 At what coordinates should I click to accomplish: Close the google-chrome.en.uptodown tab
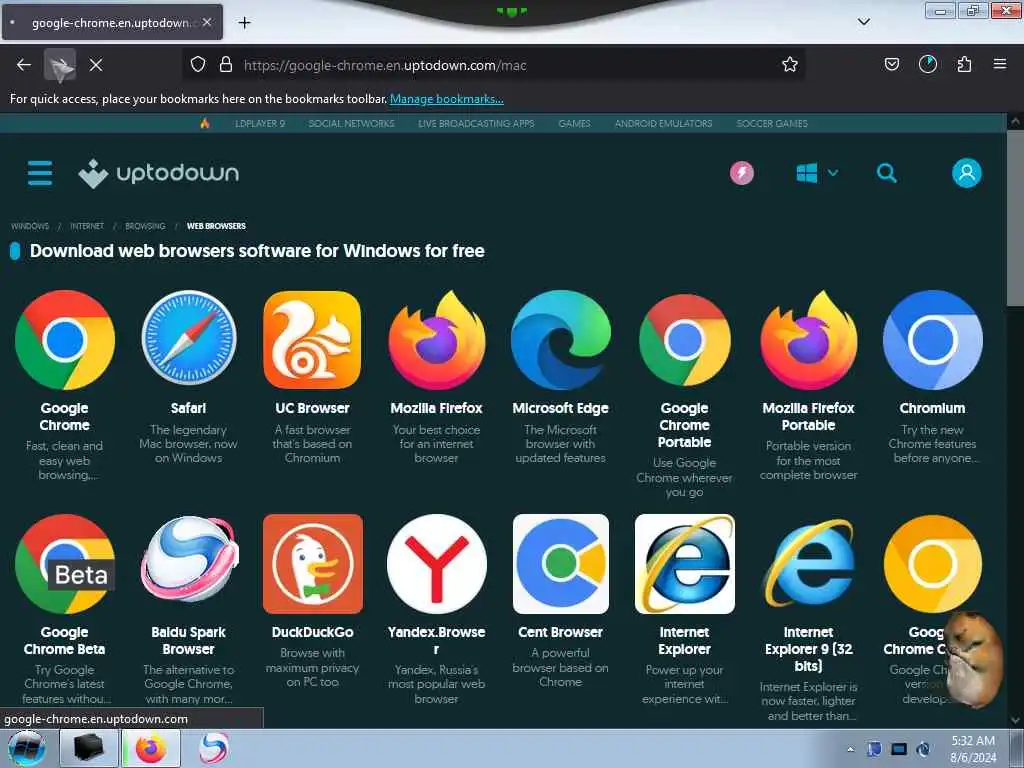[207, 22]
